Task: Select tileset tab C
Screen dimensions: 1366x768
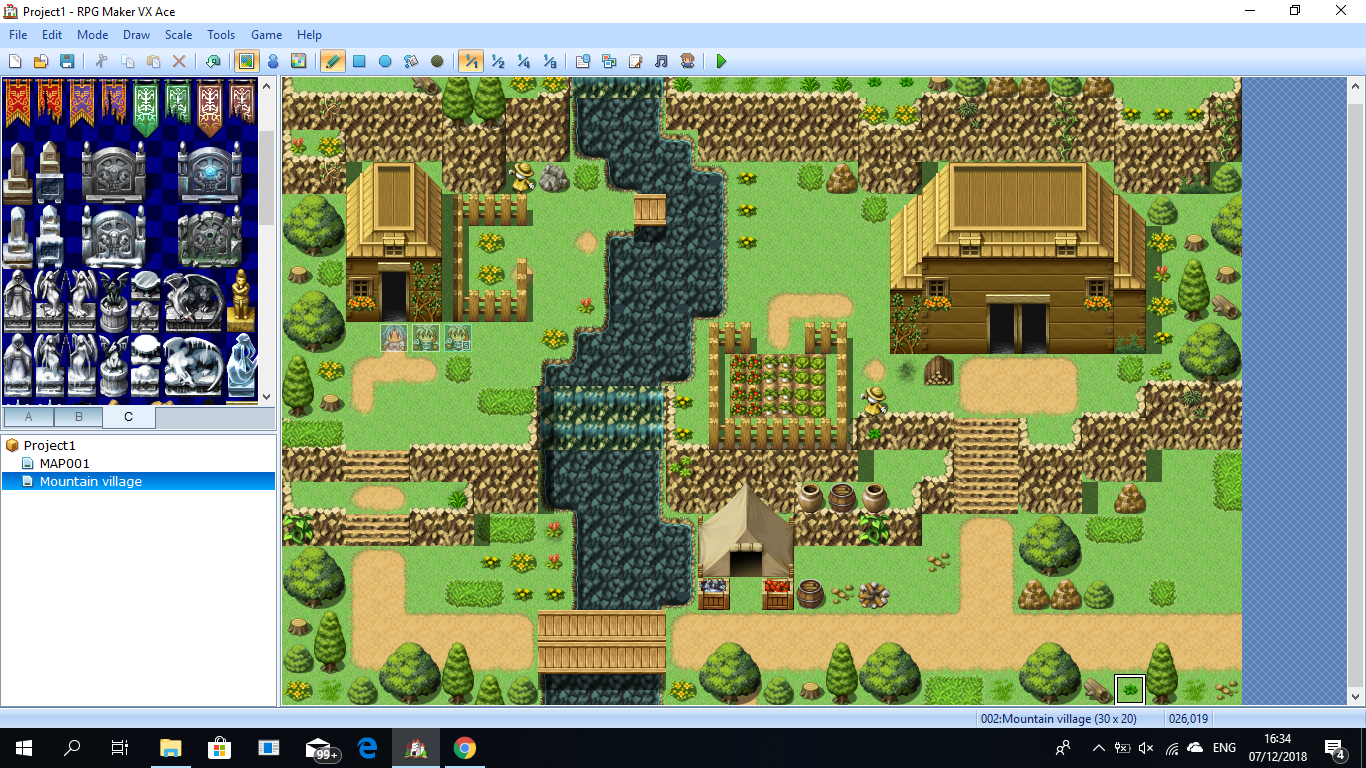Action: tap(129, 416)
